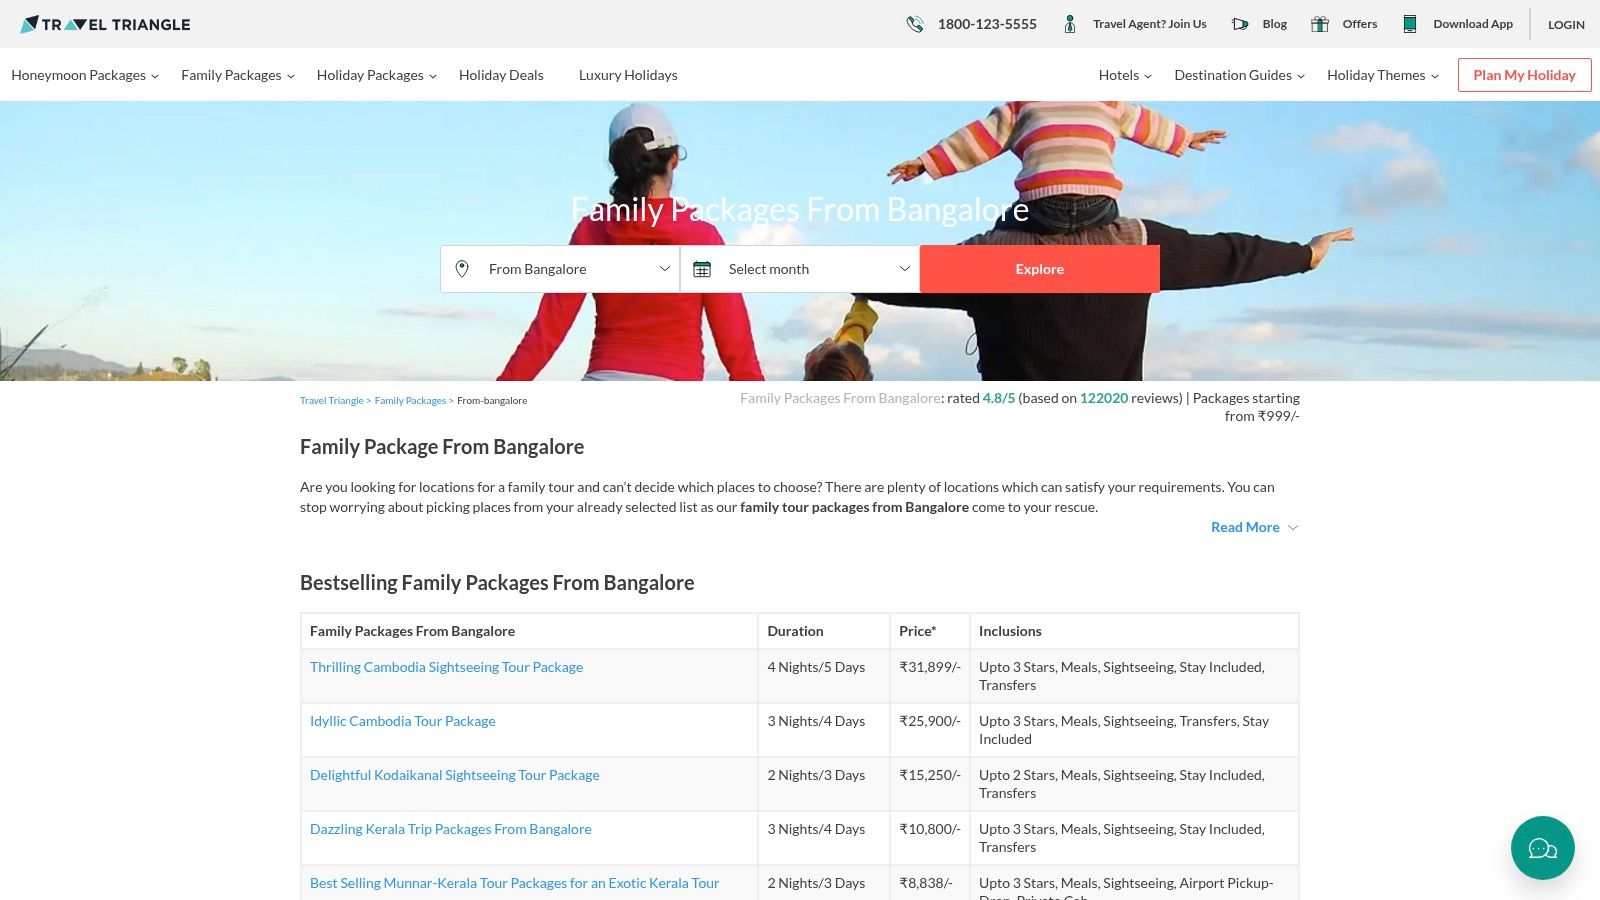Click the Travel Agent icon in the header

(1069, 23)
